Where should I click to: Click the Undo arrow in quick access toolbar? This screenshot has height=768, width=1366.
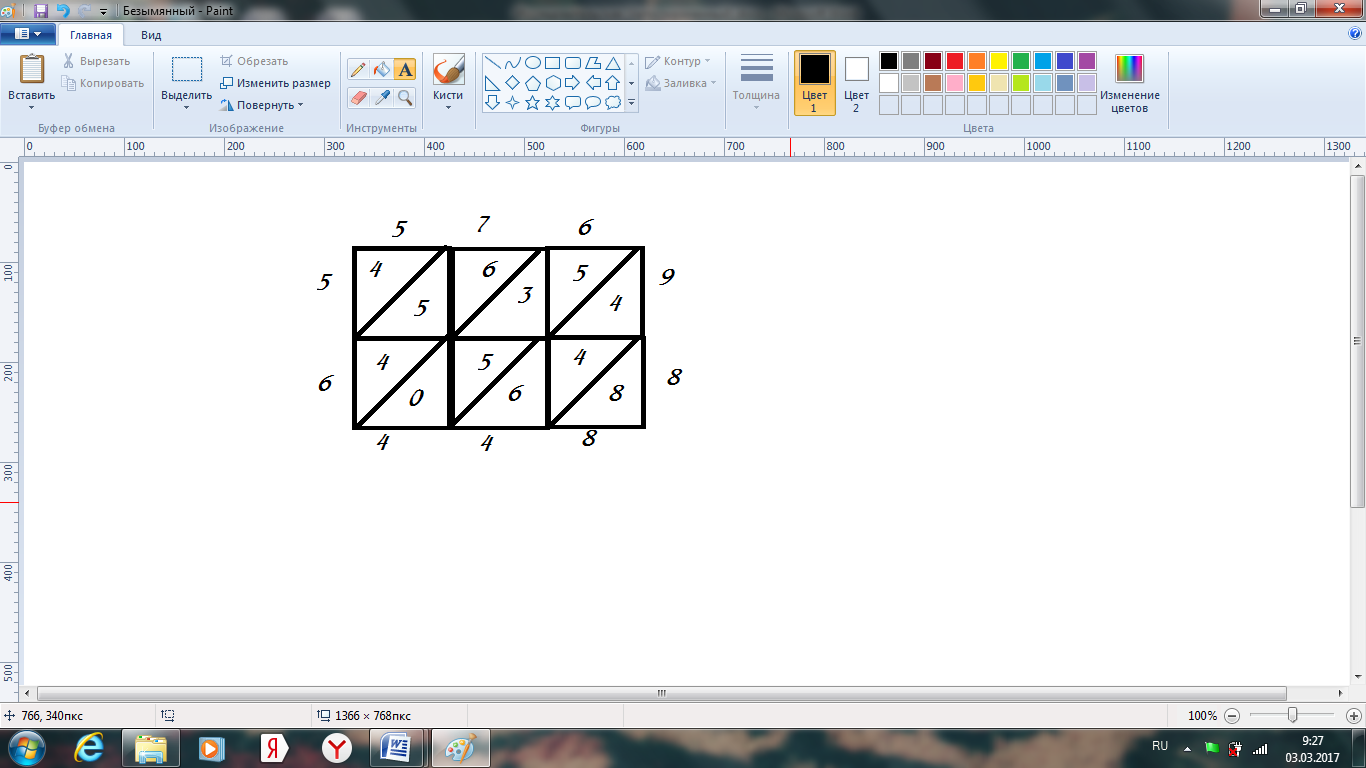coord(63,11)
